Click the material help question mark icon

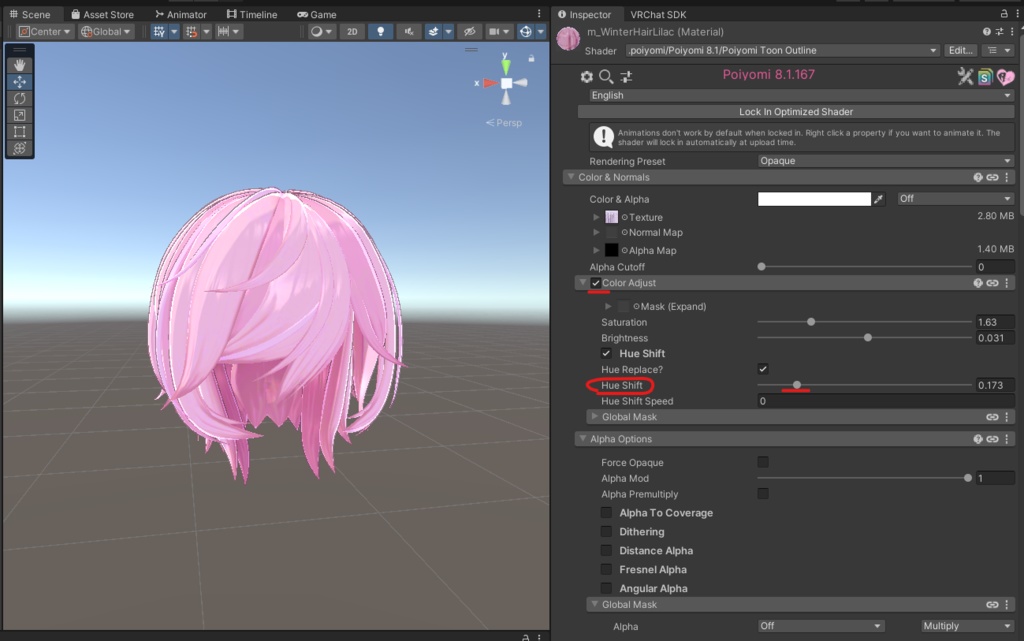pyautogui.click(x=986, y=31)
